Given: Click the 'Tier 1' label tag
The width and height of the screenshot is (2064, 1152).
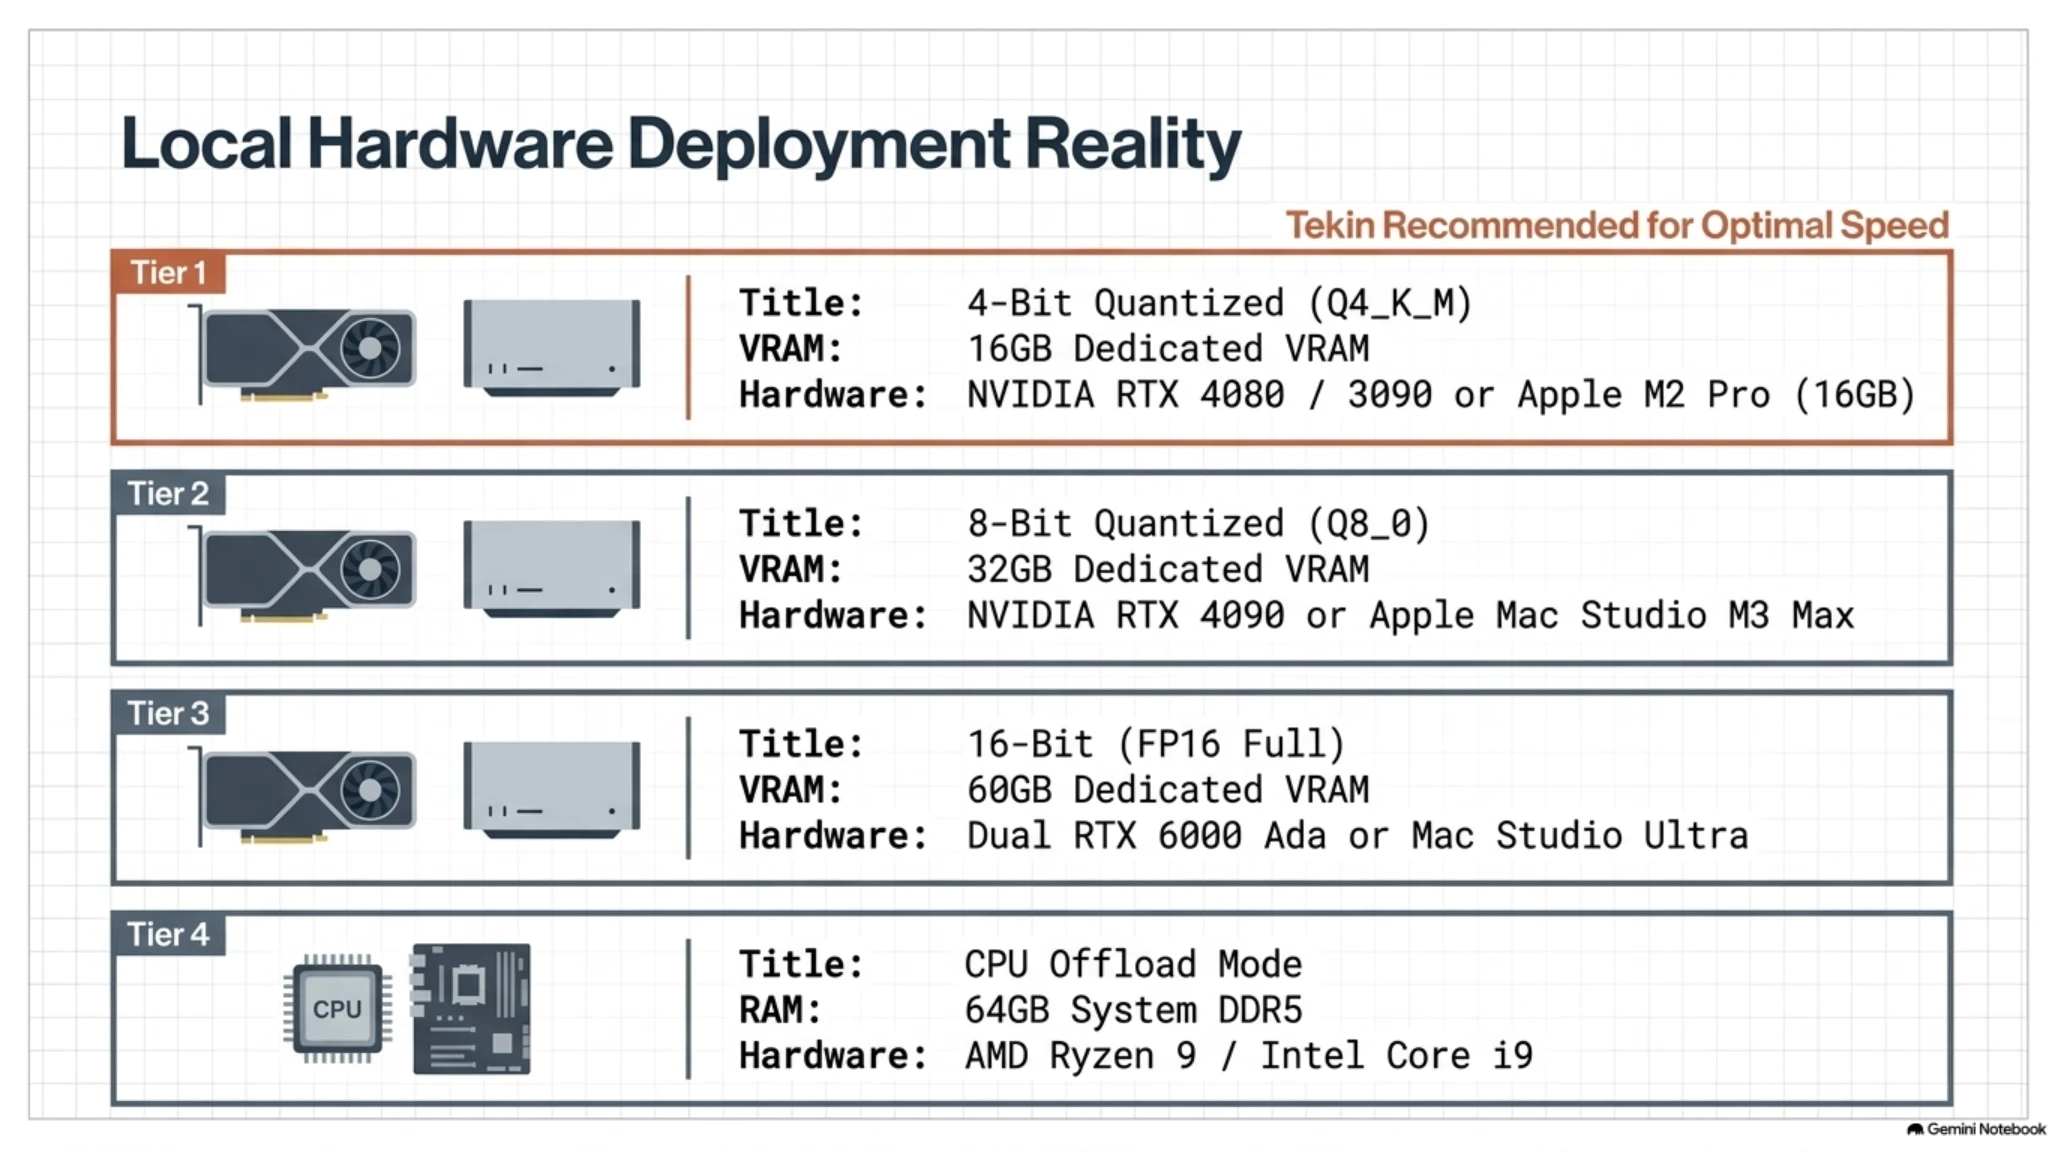Looking at the screenshot, I should tap(169, 272).
